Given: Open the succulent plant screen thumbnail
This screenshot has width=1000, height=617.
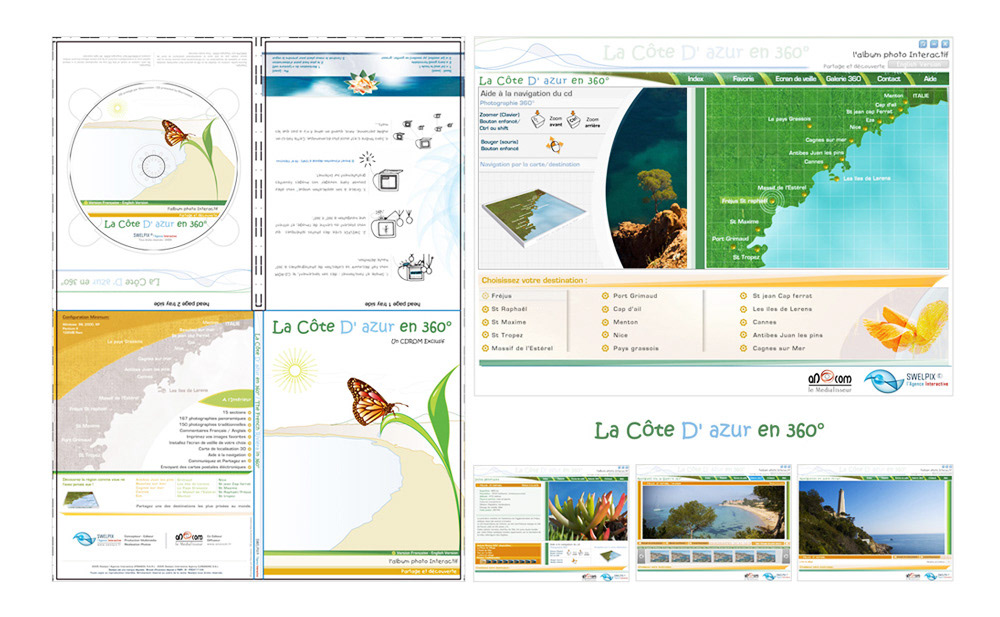Looking at the screenshot, I should 551,523.
